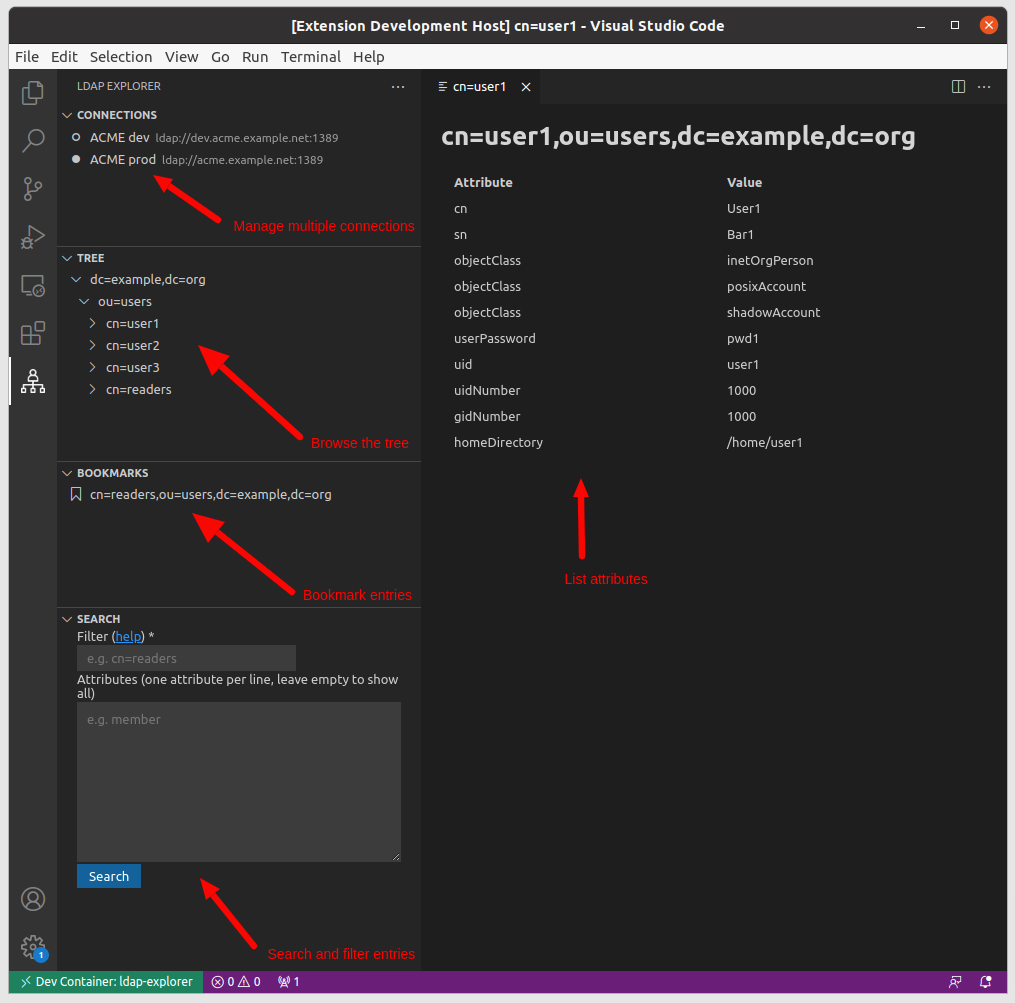
Task: Click the bookmark icon for cn=readers entry
Action: click(x=76, y=495)
